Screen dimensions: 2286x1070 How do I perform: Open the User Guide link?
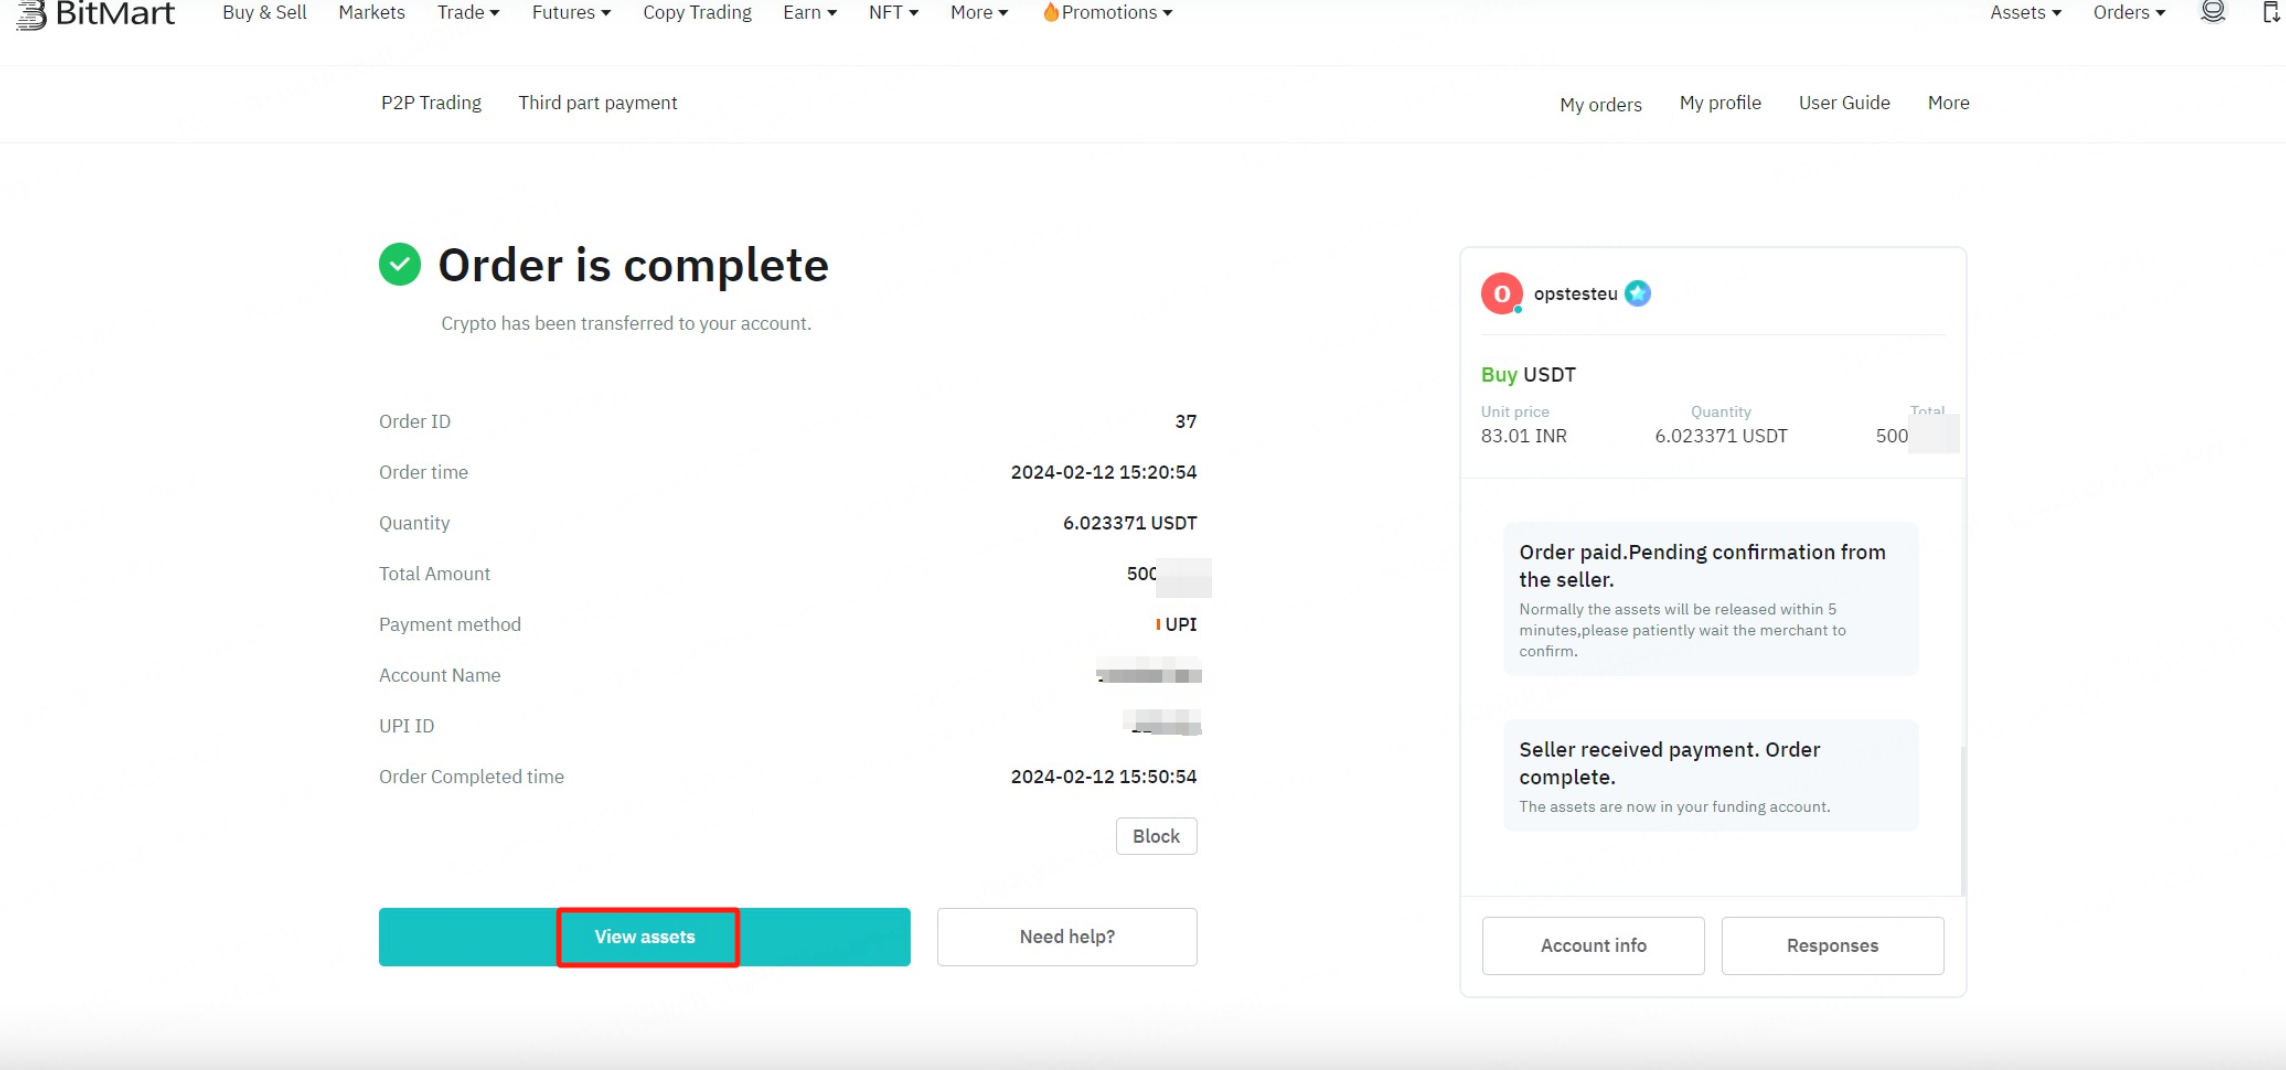pos(1844,103)
